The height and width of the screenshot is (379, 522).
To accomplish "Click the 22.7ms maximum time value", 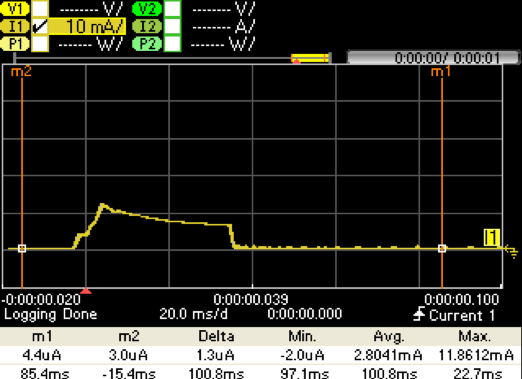I will click(477, 373).
